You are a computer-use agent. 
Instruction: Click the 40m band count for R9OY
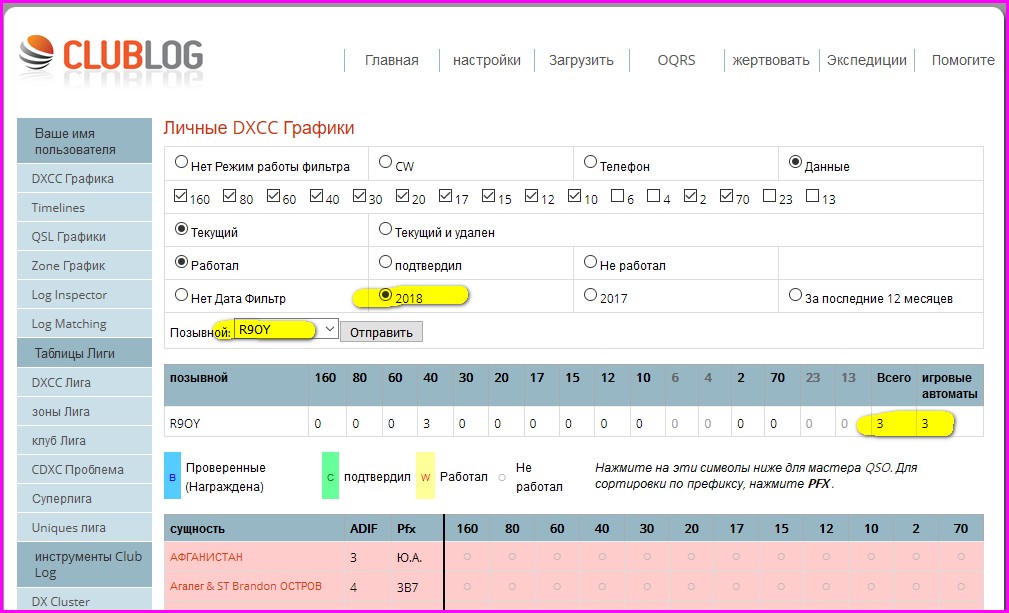[x=426, y=423]
